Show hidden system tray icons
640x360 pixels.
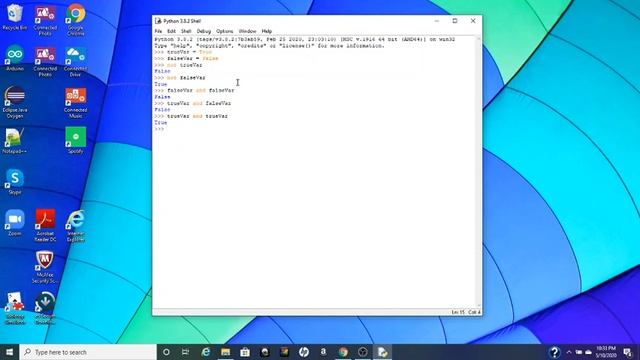569,352
